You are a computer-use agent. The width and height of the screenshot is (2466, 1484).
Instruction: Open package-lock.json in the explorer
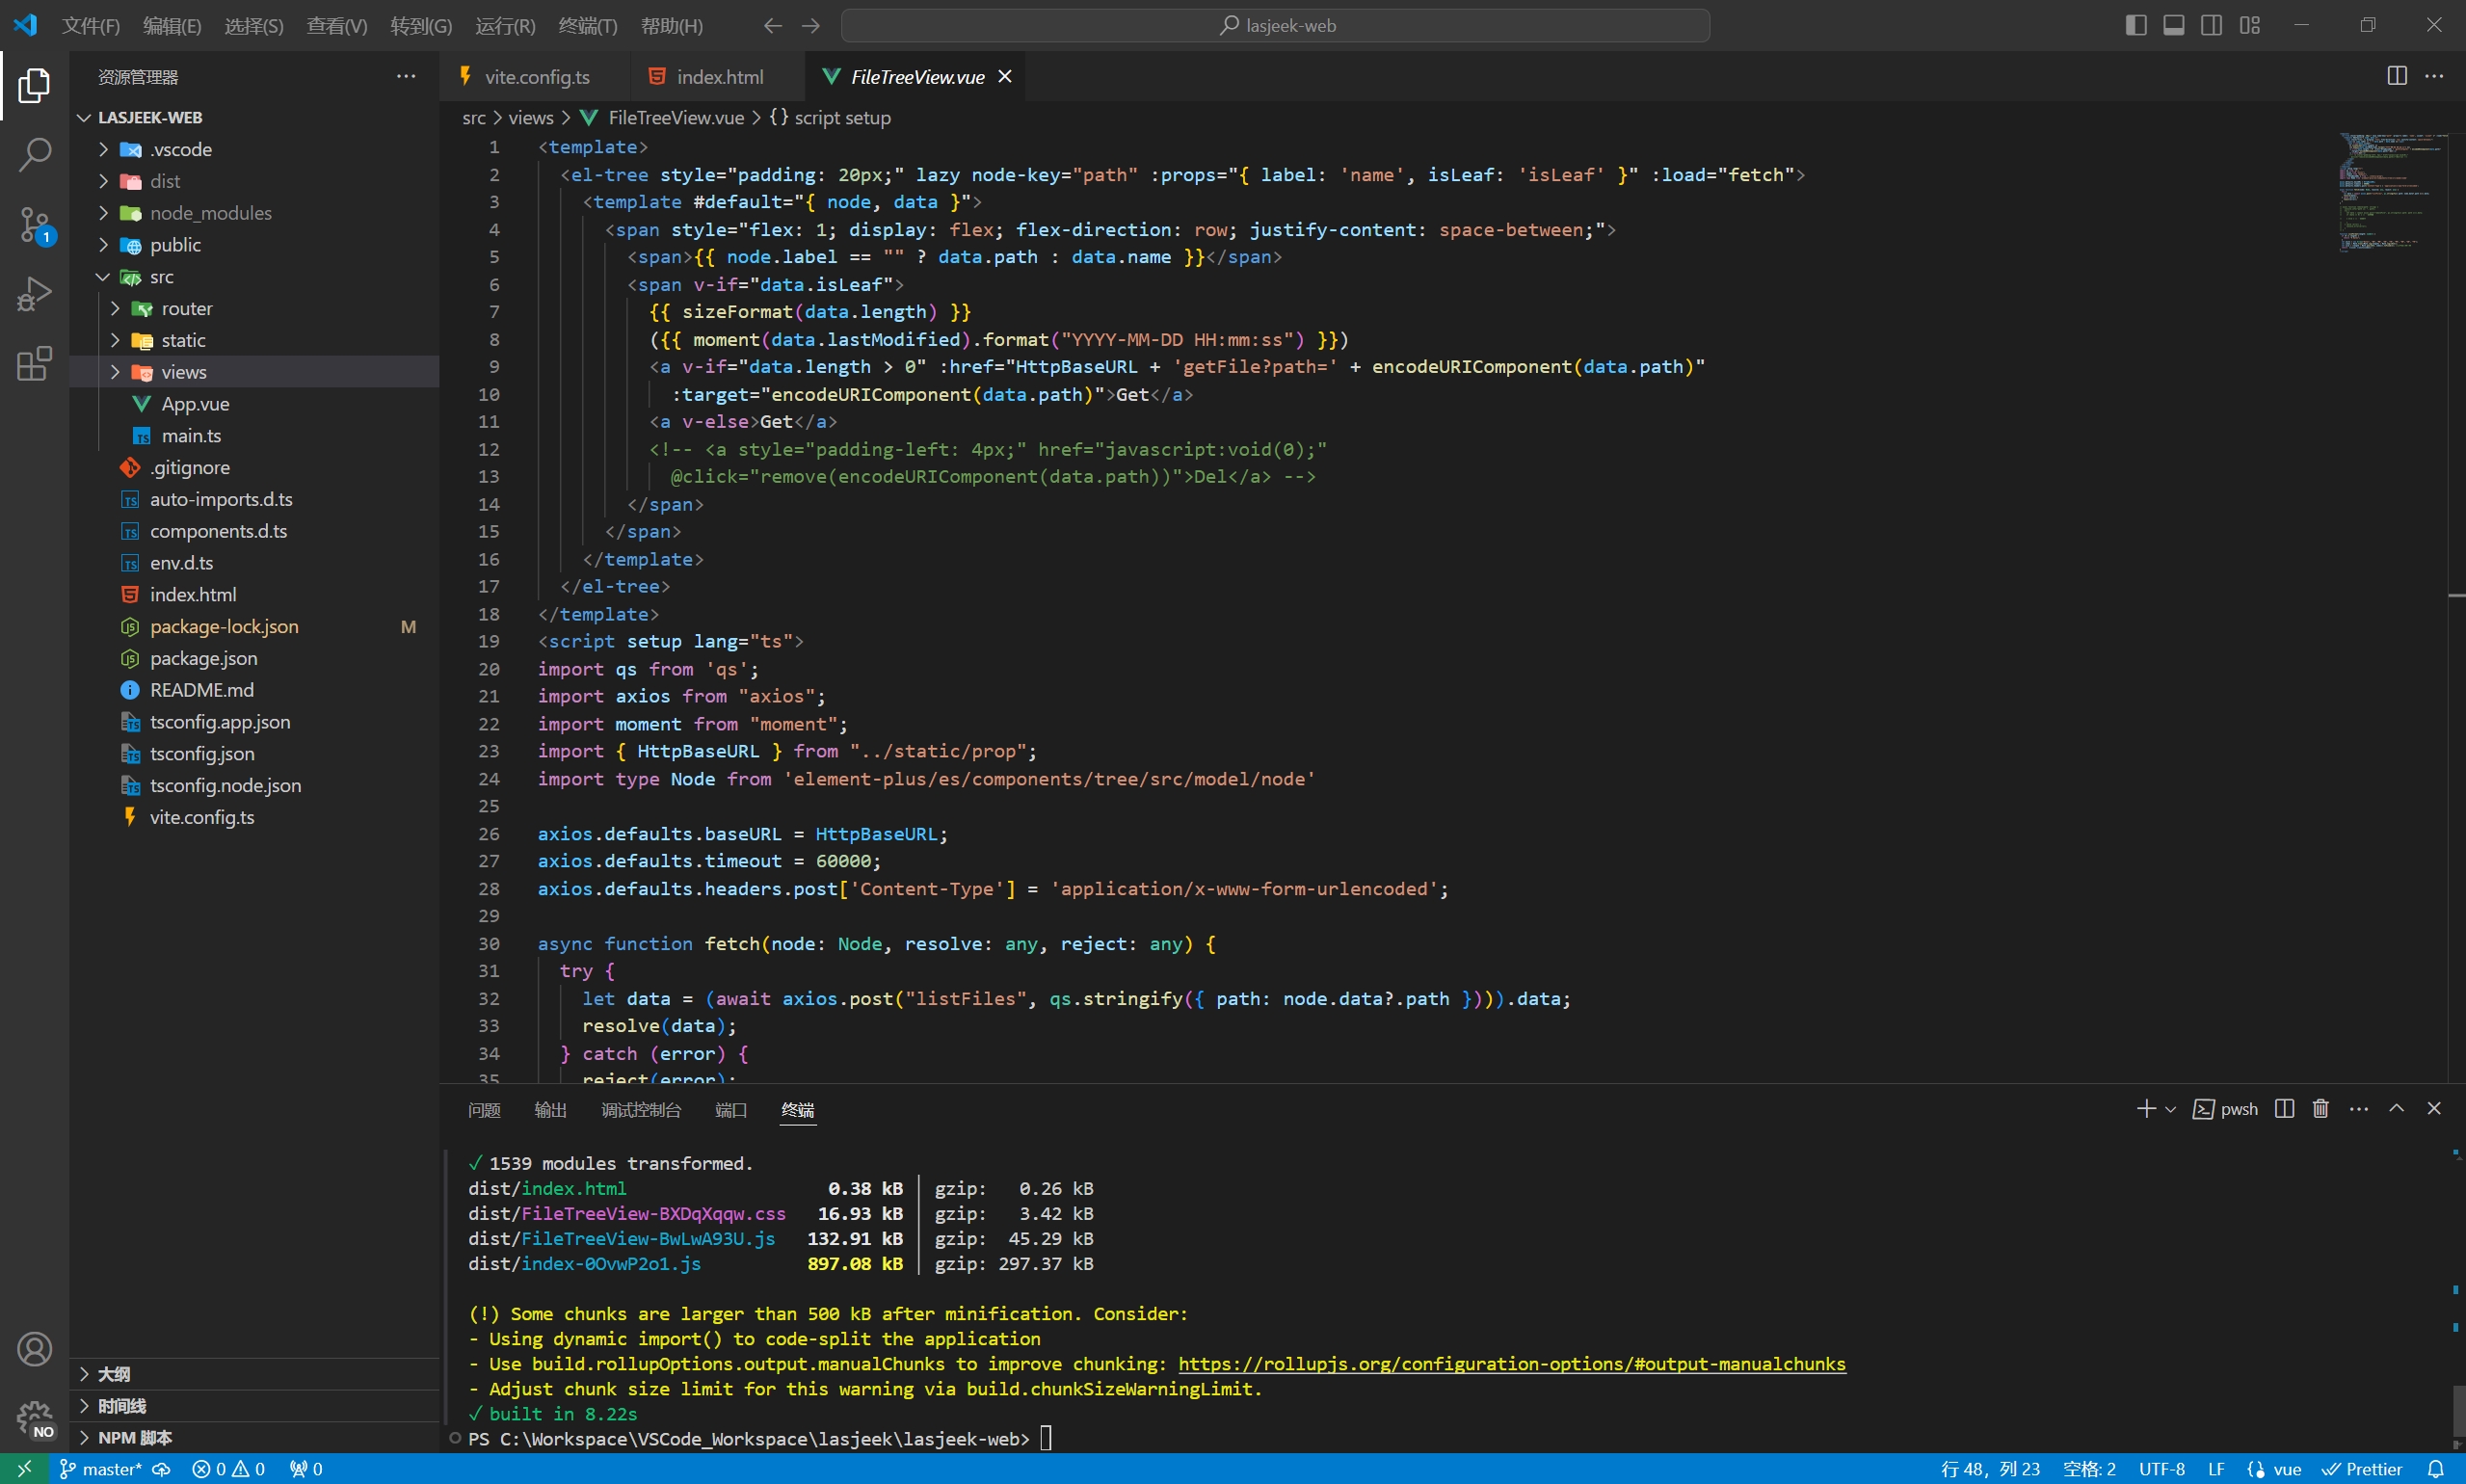tap(254, 627)
